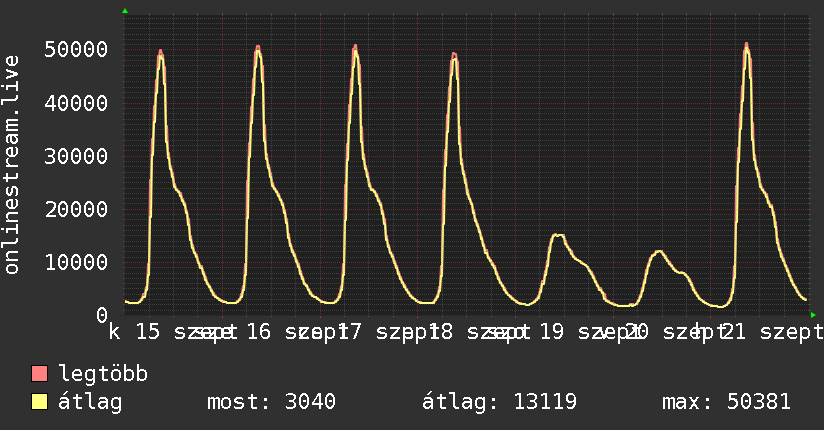Click the 50000 y-axis label
This screenshot has height=430, width=824.
[x=76, y=49]
